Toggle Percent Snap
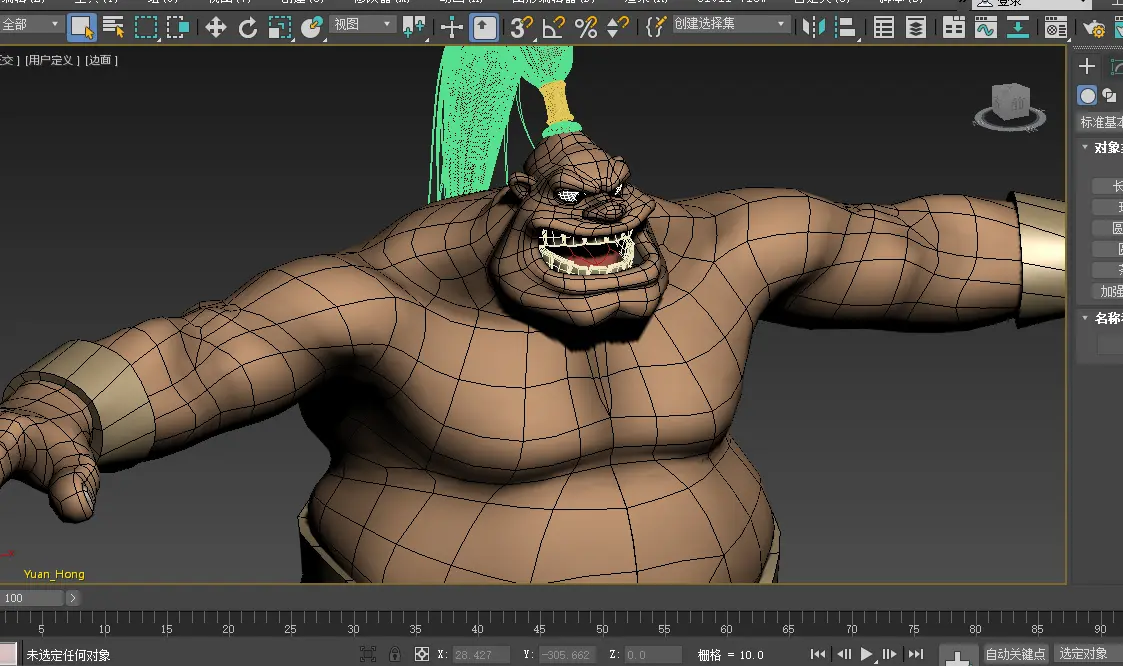The image size is (1123, 666). click(586, 27)
